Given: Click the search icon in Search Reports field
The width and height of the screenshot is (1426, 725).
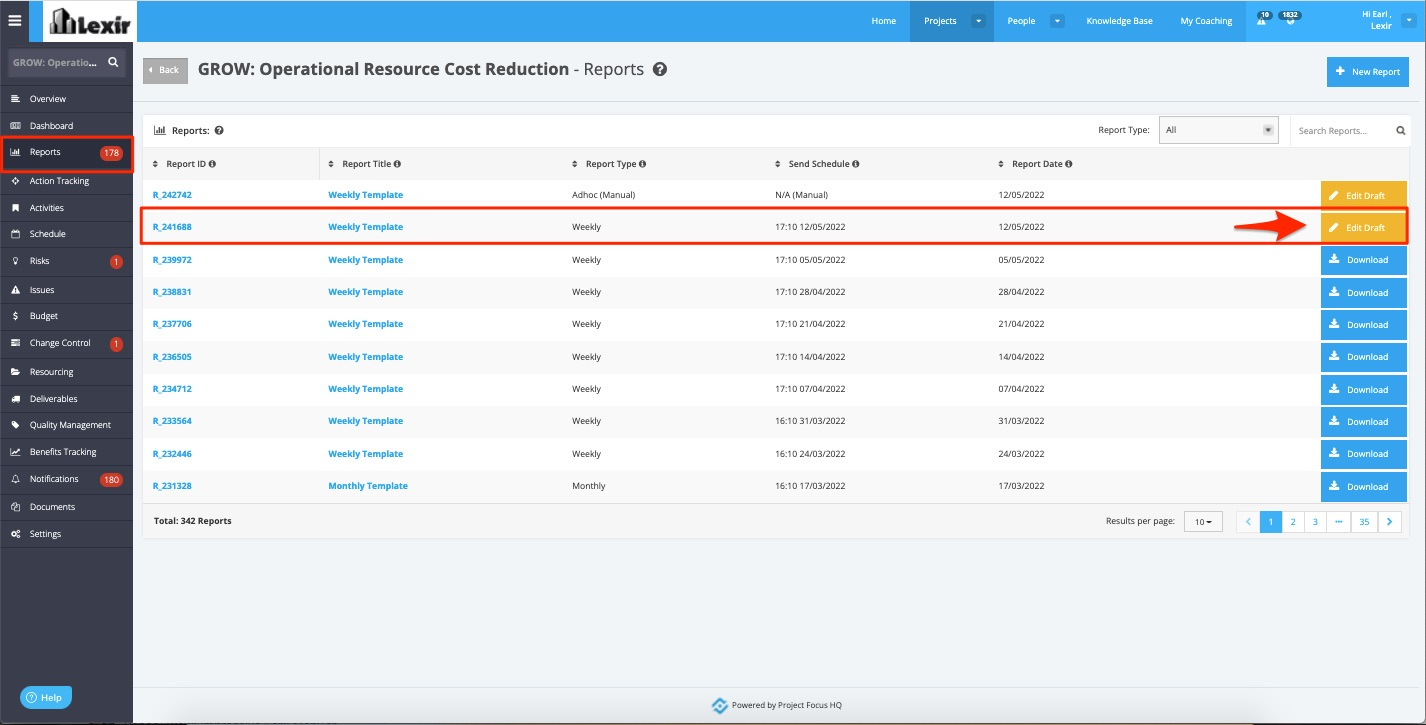Looking at the screenshot, I should click(1400, 131).
